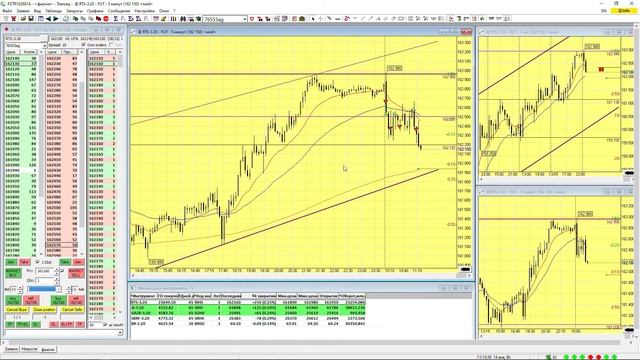Toggle the checkbox below the trades list
The height and width of the screenshot is (360, 640).
(x=105, y=324)
